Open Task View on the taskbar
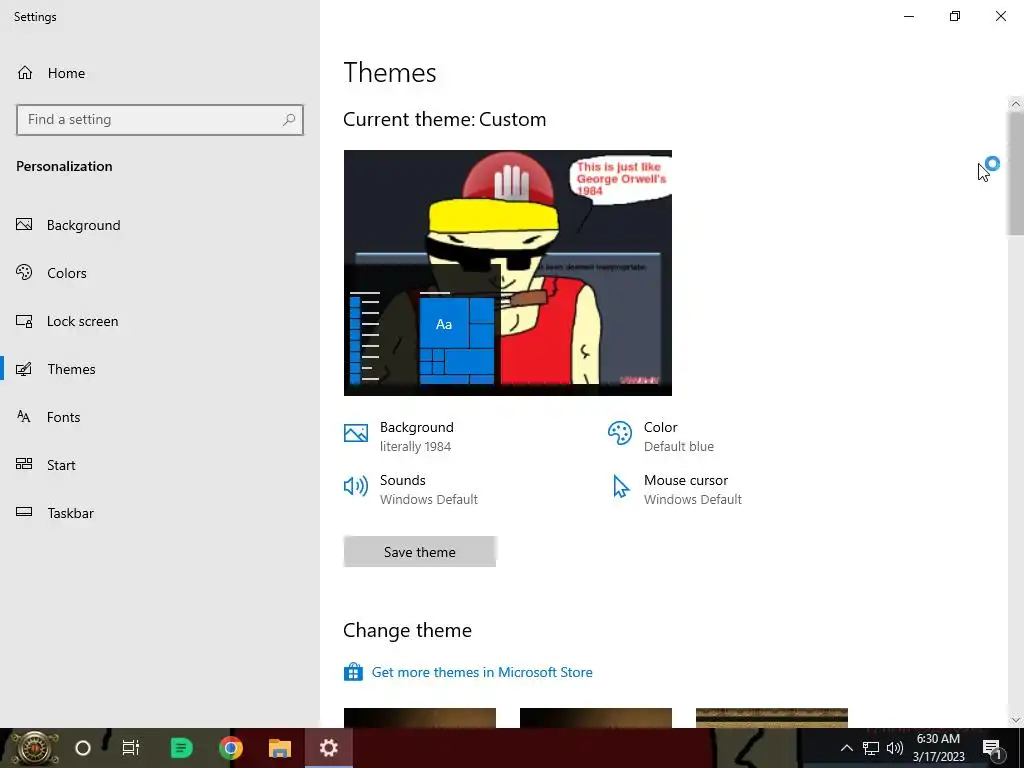 (131, 748)
